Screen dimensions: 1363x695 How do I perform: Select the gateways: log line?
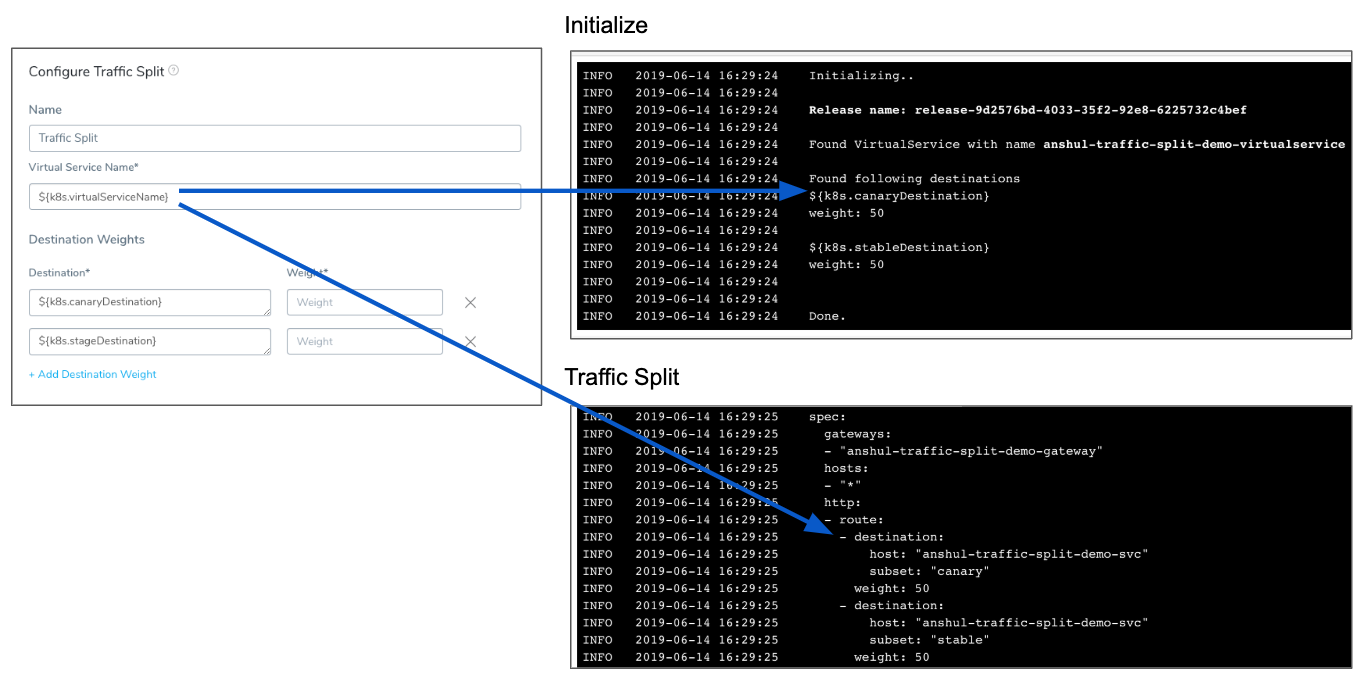click(857, 434)
